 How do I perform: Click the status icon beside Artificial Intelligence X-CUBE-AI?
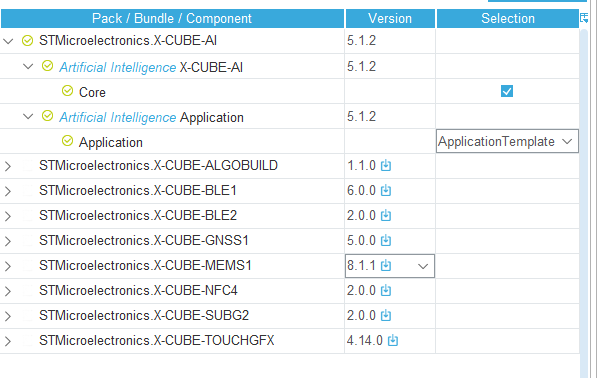click(x=47, y=66)
